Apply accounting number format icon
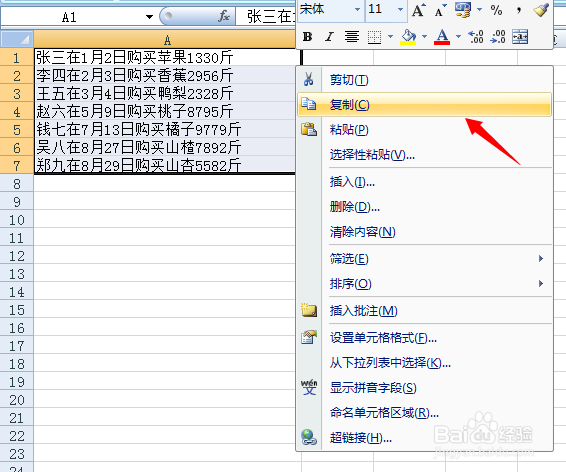This screenshot has height=472, width=566. [463, 10]
